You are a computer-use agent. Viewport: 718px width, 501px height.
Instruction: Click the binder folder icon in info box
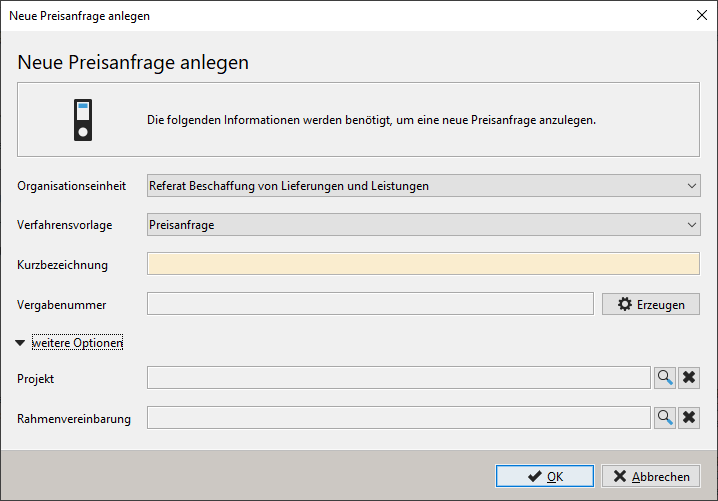pyautogui.click(x=83, y=120)
